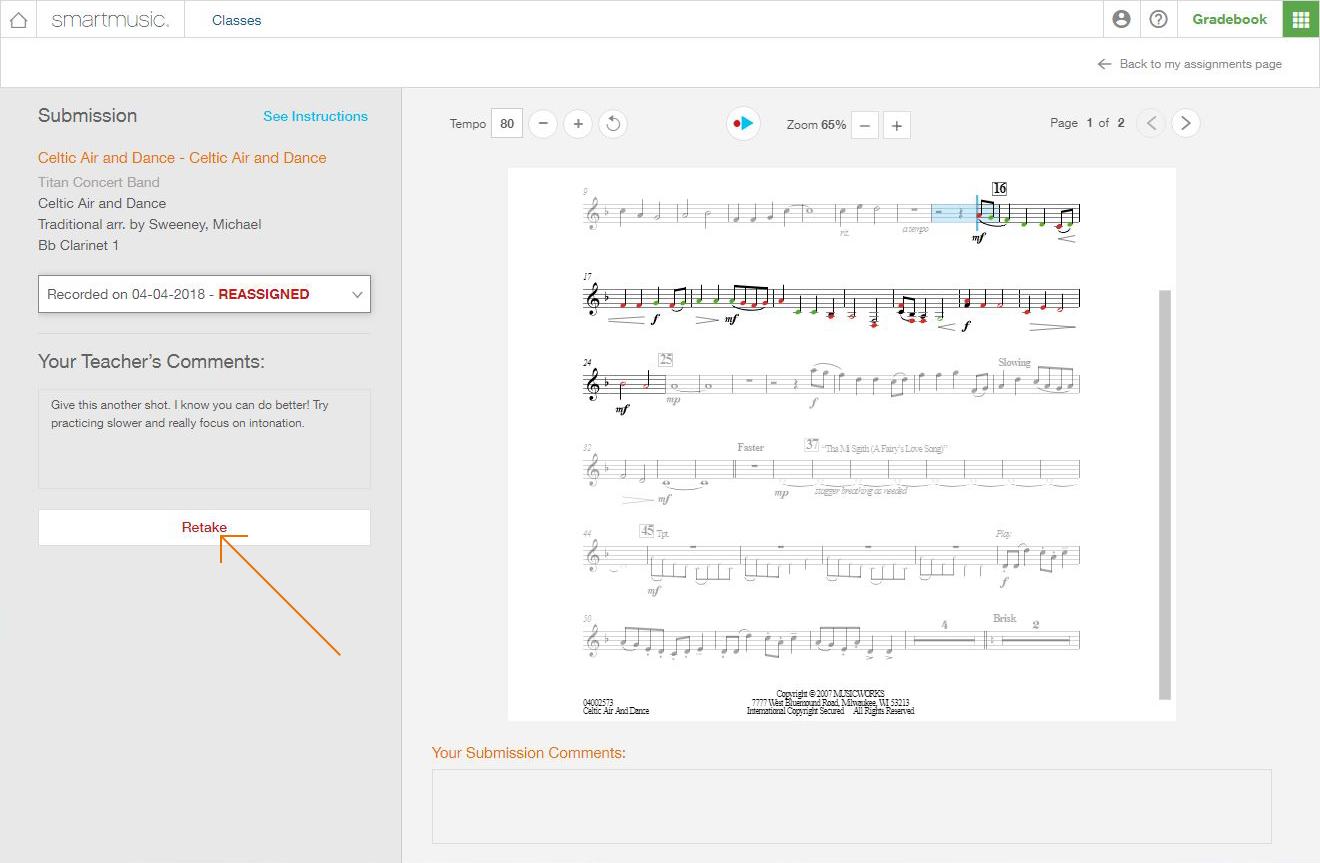This screenshot has height=863, width=1320.
Task: Go back to my assignments page
Action: pyautogui.click(x=1189, y=64)
